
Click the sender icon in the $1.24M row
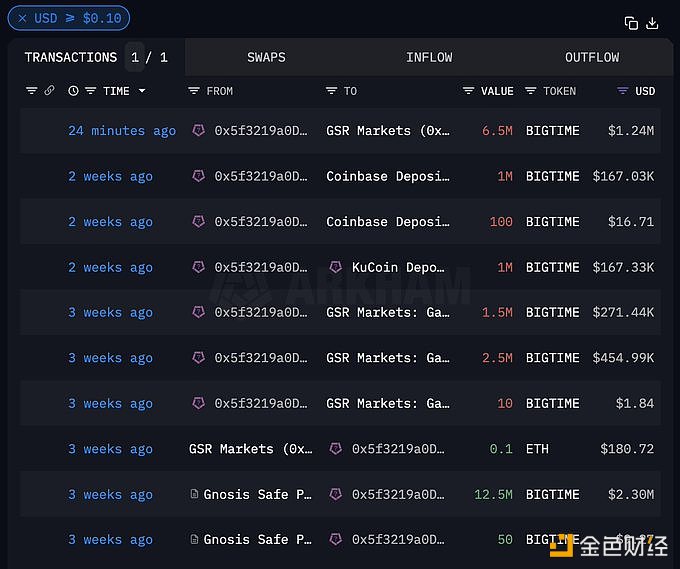click(x=199, y=130)
